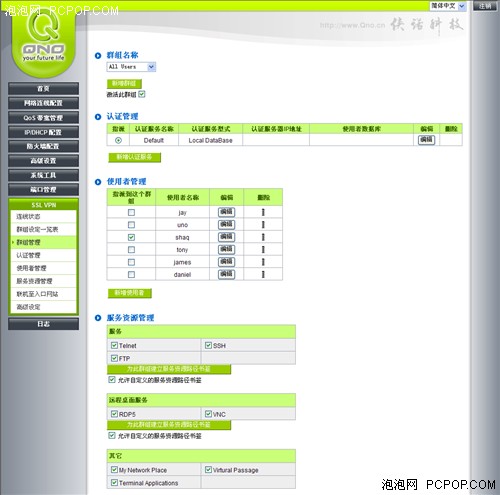500x495 pixels.
Task: Check the group box for user jay
Action: (131, 212)
